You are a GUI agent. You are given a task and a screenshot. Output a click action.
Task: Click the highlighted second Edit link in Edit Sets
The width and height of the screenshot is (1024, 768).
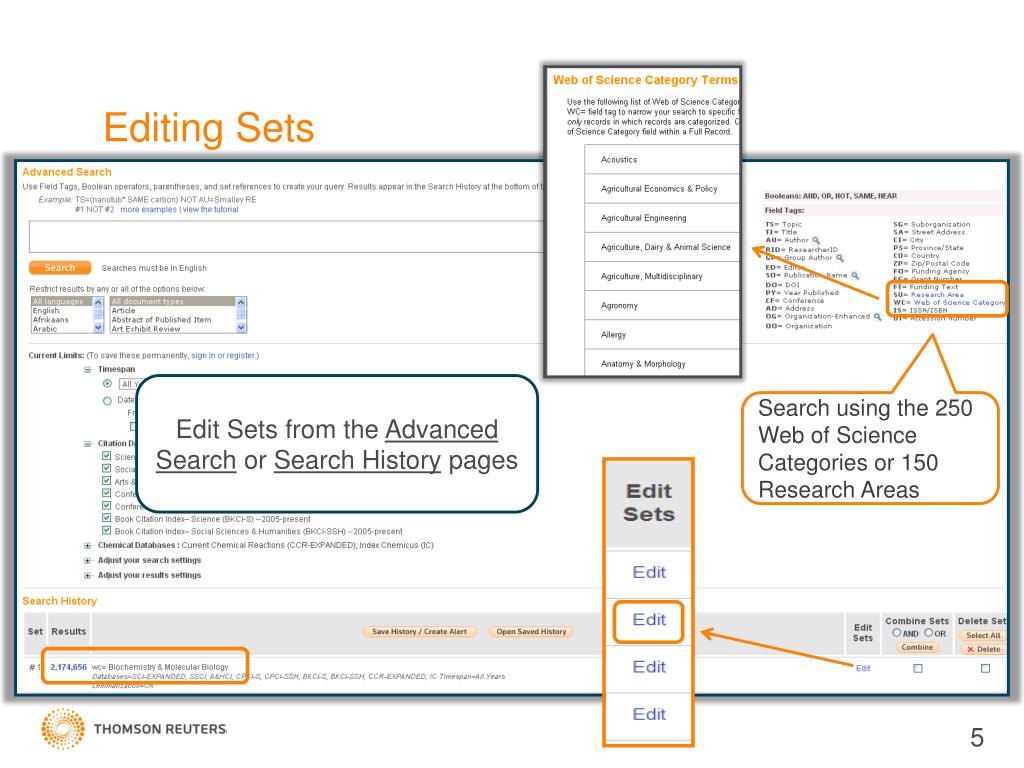click(648, 620)
